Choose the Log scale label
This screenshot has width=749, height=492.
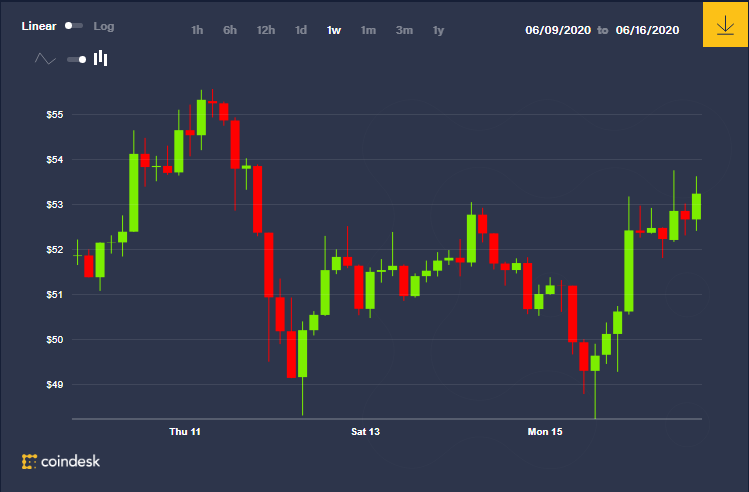click(x=104, y=26)
